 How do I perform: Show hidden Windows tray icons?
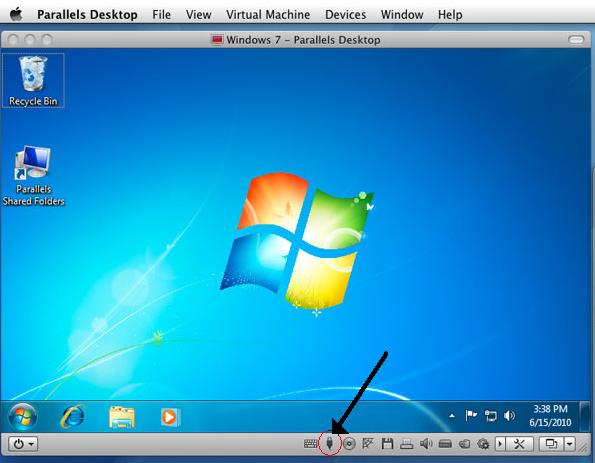[452, 416]
